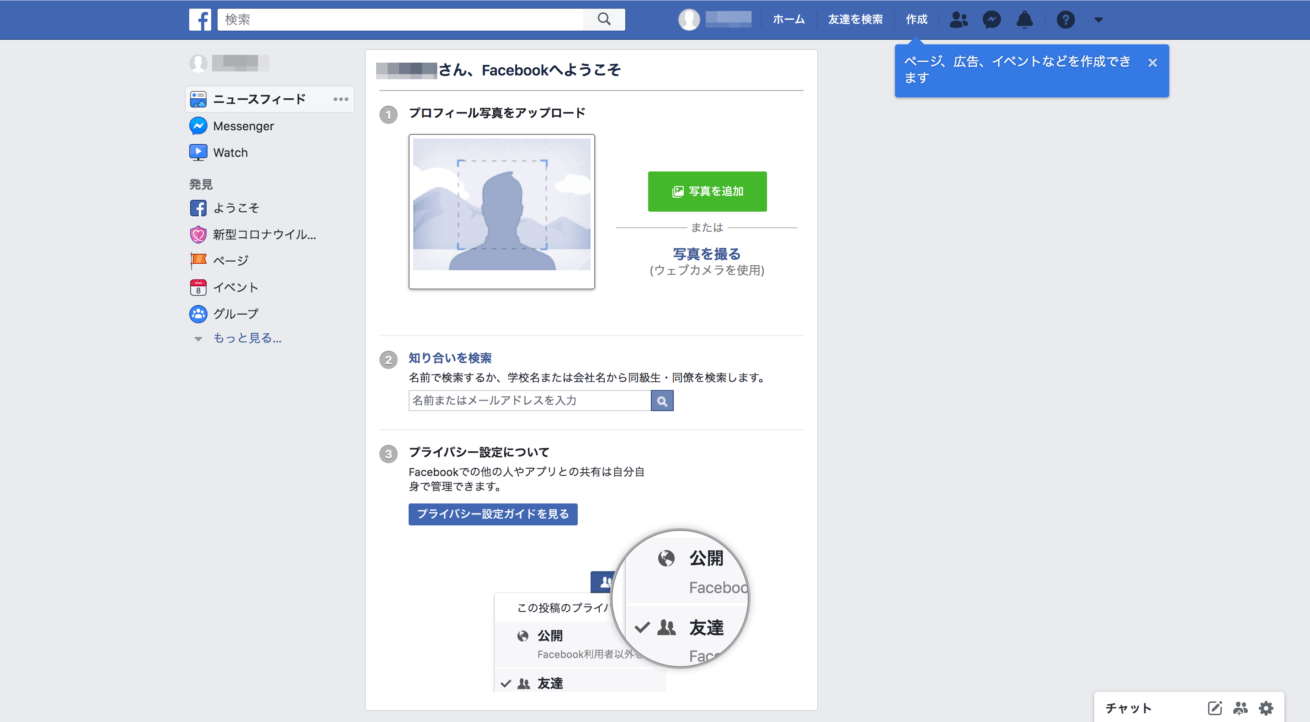The image size is (1310, 722).
Task: Click the ようこそ Facebook icon in the sidebar
Action: pyautogui.click(x=198, y=208)
